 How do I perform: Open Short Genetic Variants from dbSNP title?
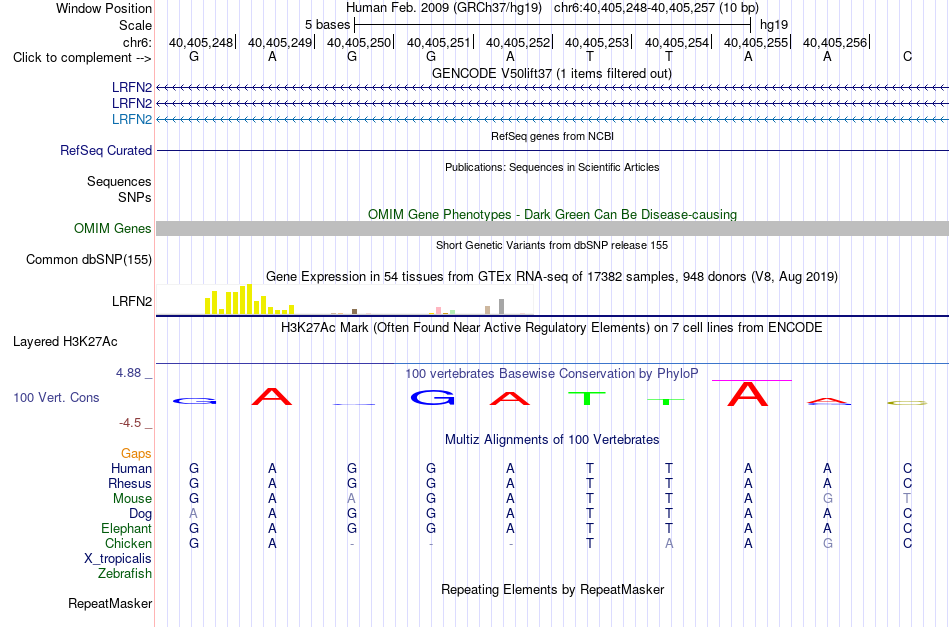click(x=552, y=245)
